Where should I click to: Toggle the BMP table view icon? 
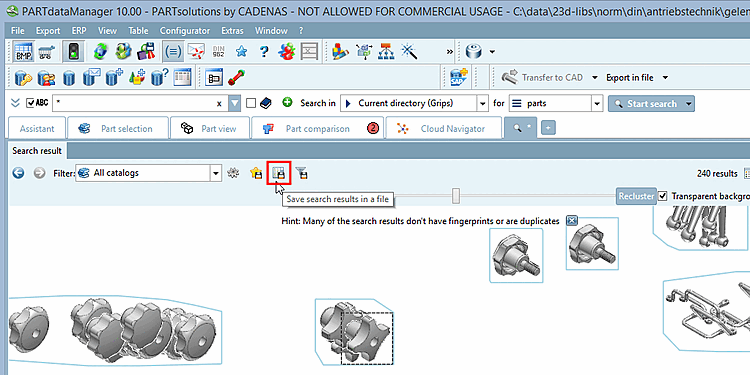coord(22,51)
